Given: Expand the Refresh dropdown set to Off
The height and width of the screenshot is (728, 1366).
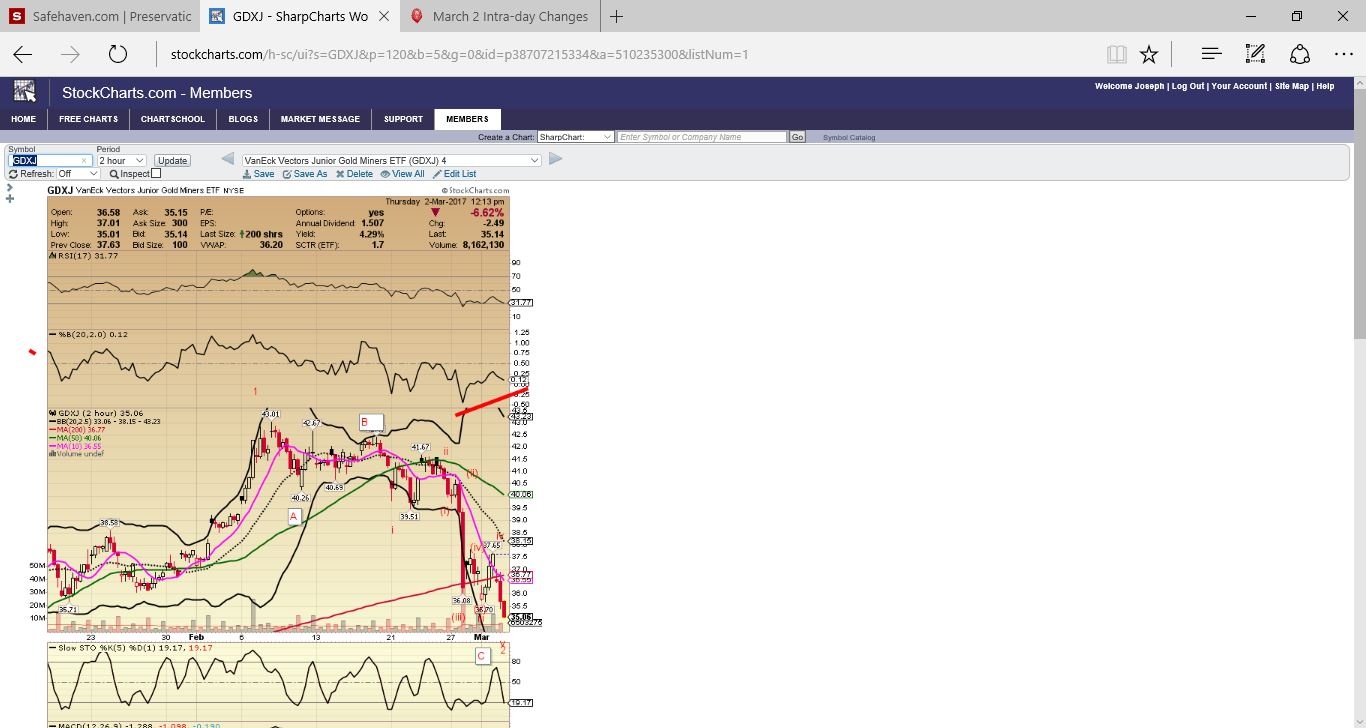Looking at the screenshot, I should point(78,174).
